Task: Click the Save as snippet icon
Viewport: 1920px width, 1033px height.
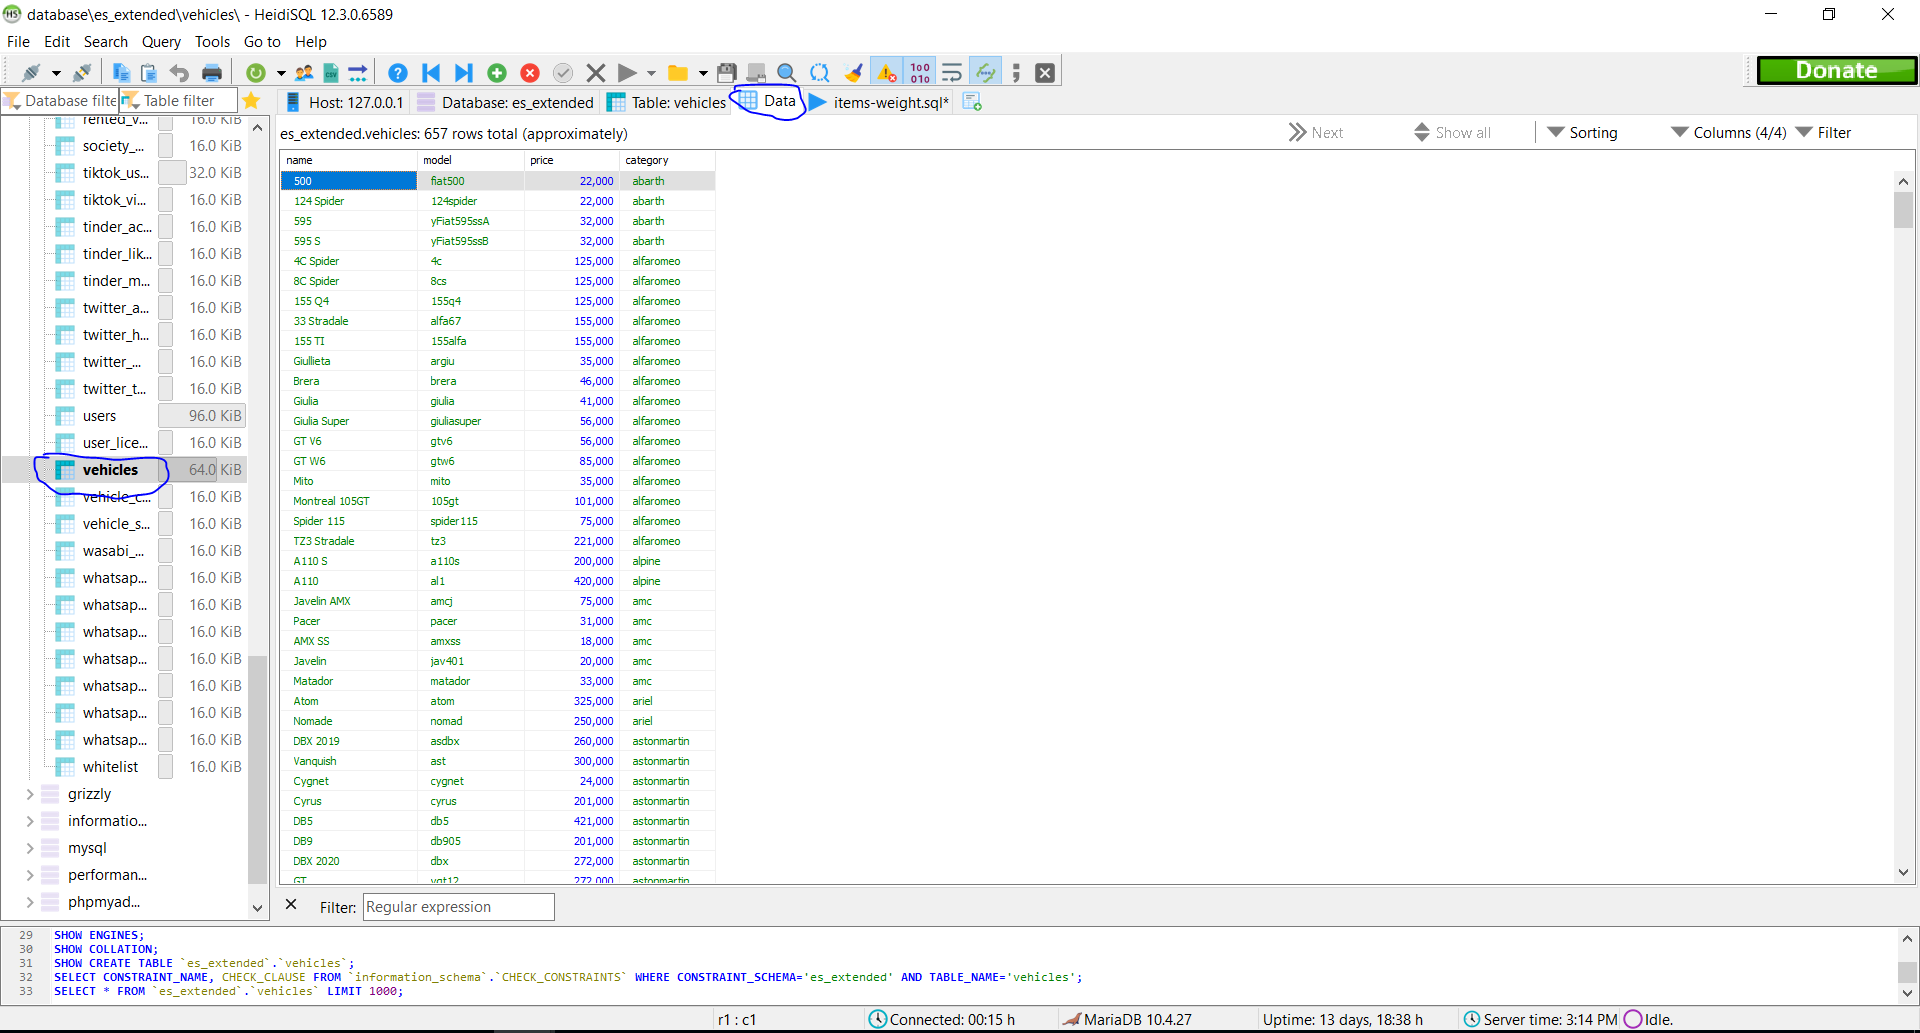Action: point(757,72)
